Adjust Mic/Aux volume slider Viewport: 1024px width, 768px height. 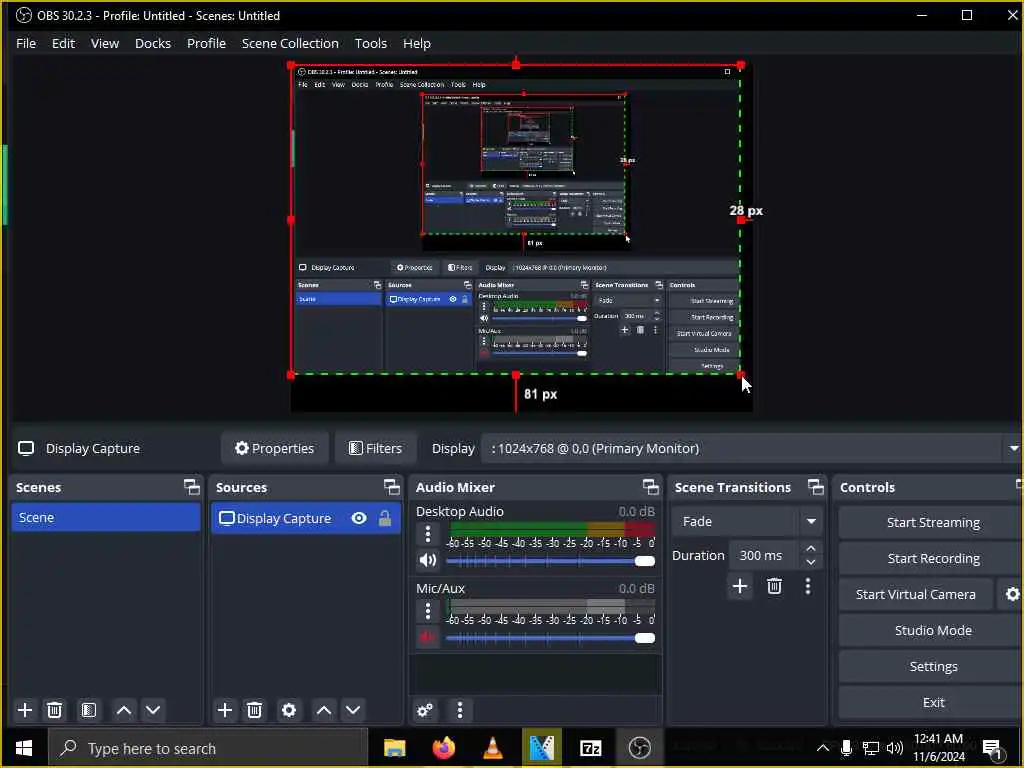click(x=551, y=638)
